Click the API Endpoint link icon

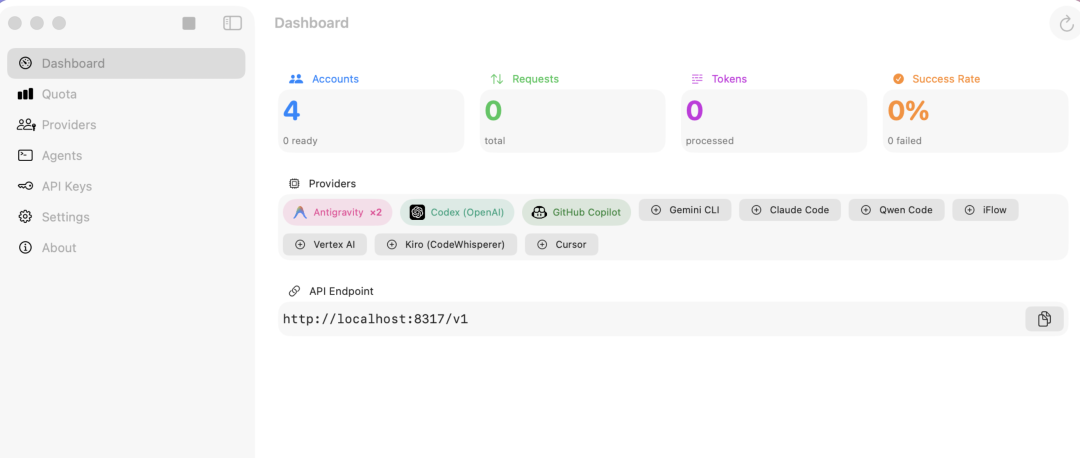pyautogui.click(x=294, y=291)
